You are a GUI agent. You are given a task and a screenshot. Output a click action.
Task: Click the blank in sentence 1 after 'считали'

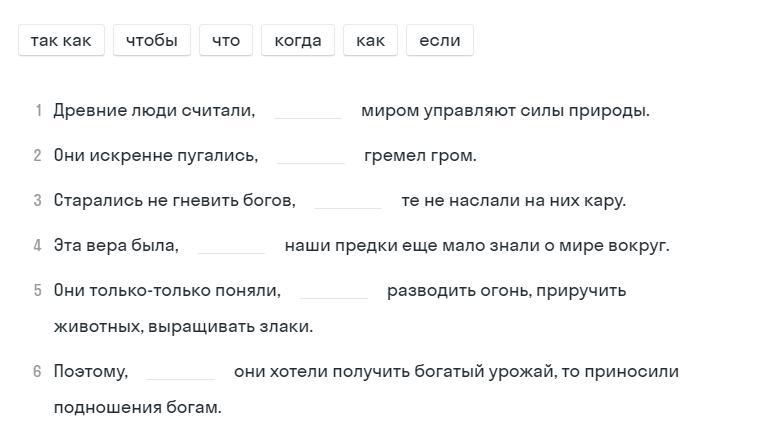click(308, 111)
